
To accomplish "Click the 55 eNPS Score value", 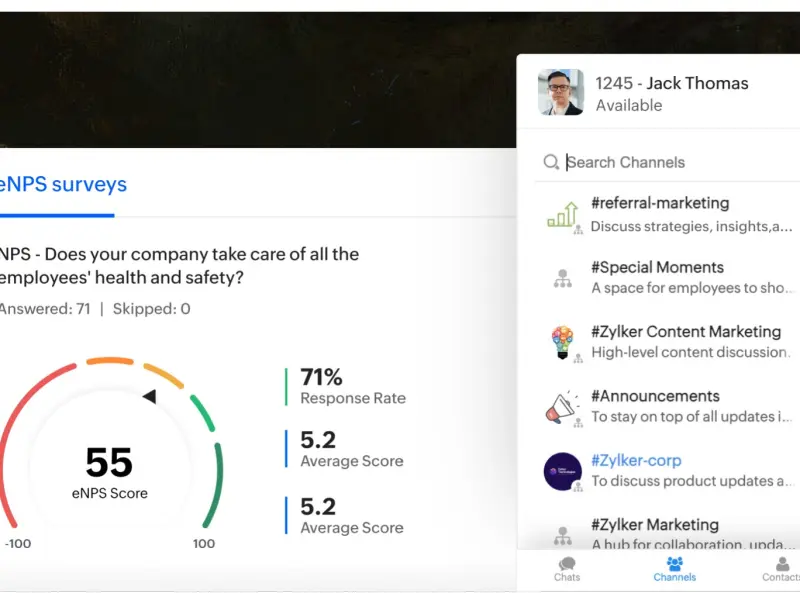I will point(109,462).
